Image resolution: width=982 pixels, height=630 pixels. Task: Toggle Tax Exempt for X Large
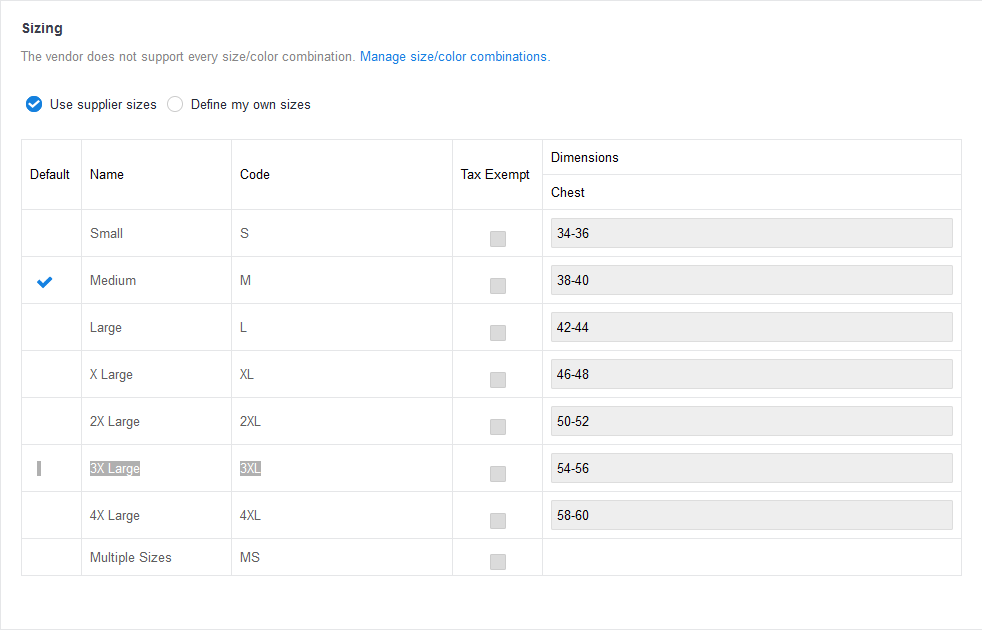point(497,379)
